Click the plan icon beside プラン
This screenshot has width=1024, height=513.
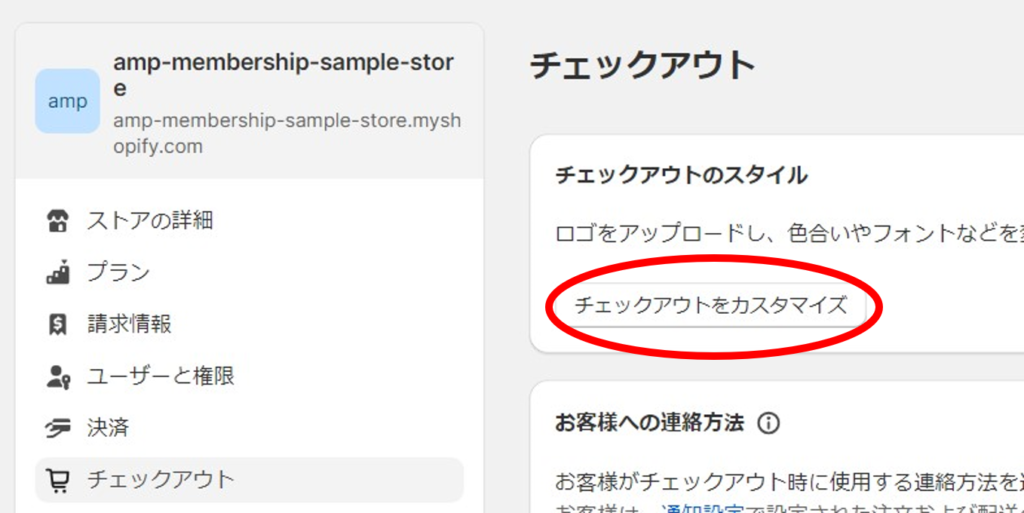58,273
